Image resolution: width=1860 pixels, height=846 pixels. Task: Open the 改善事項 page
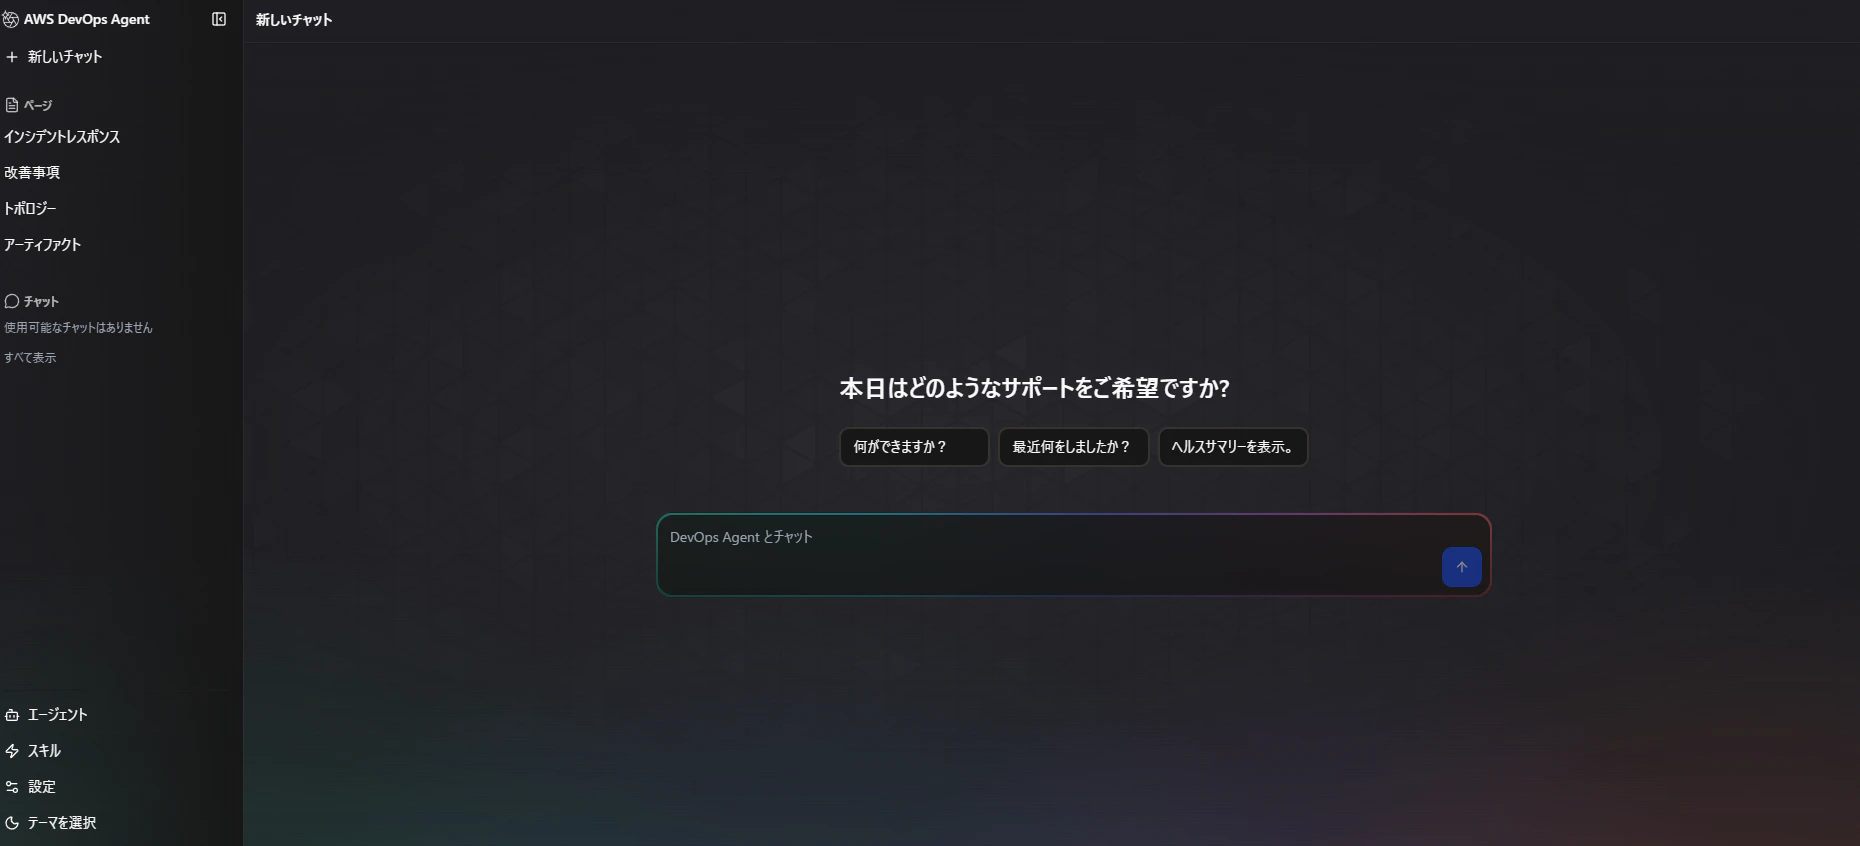(32, 173)
